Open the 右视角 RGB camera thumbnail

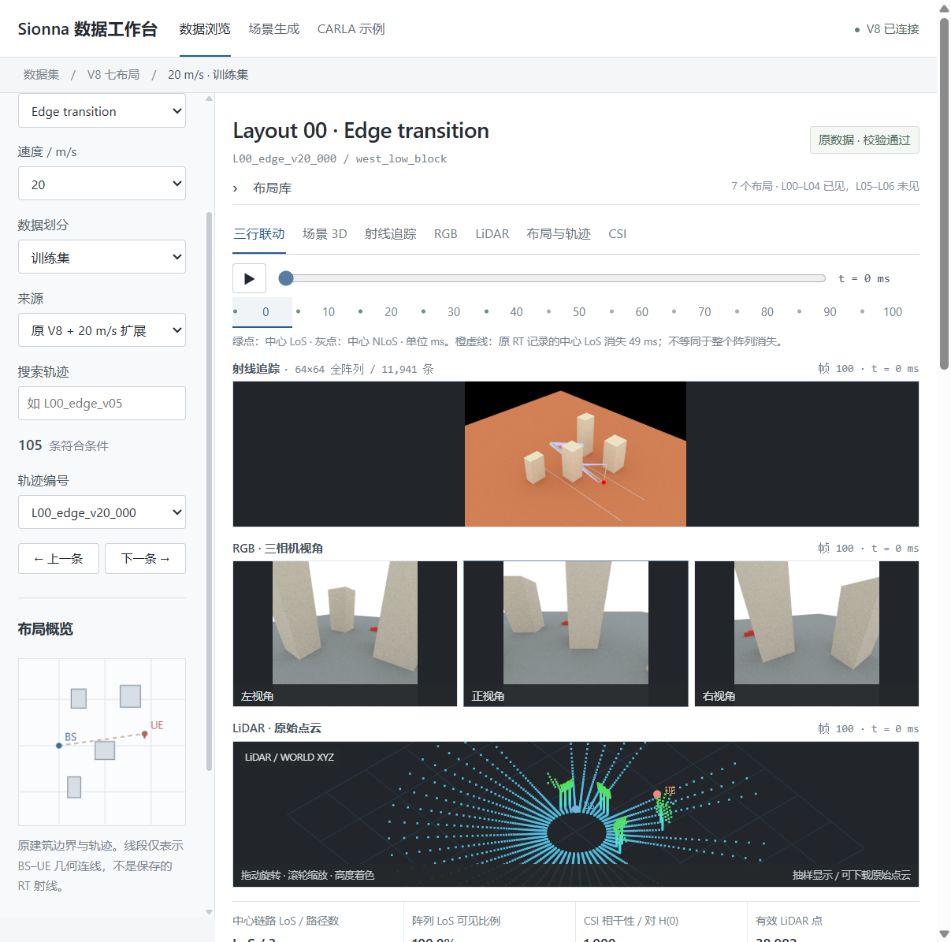[807, 633]
